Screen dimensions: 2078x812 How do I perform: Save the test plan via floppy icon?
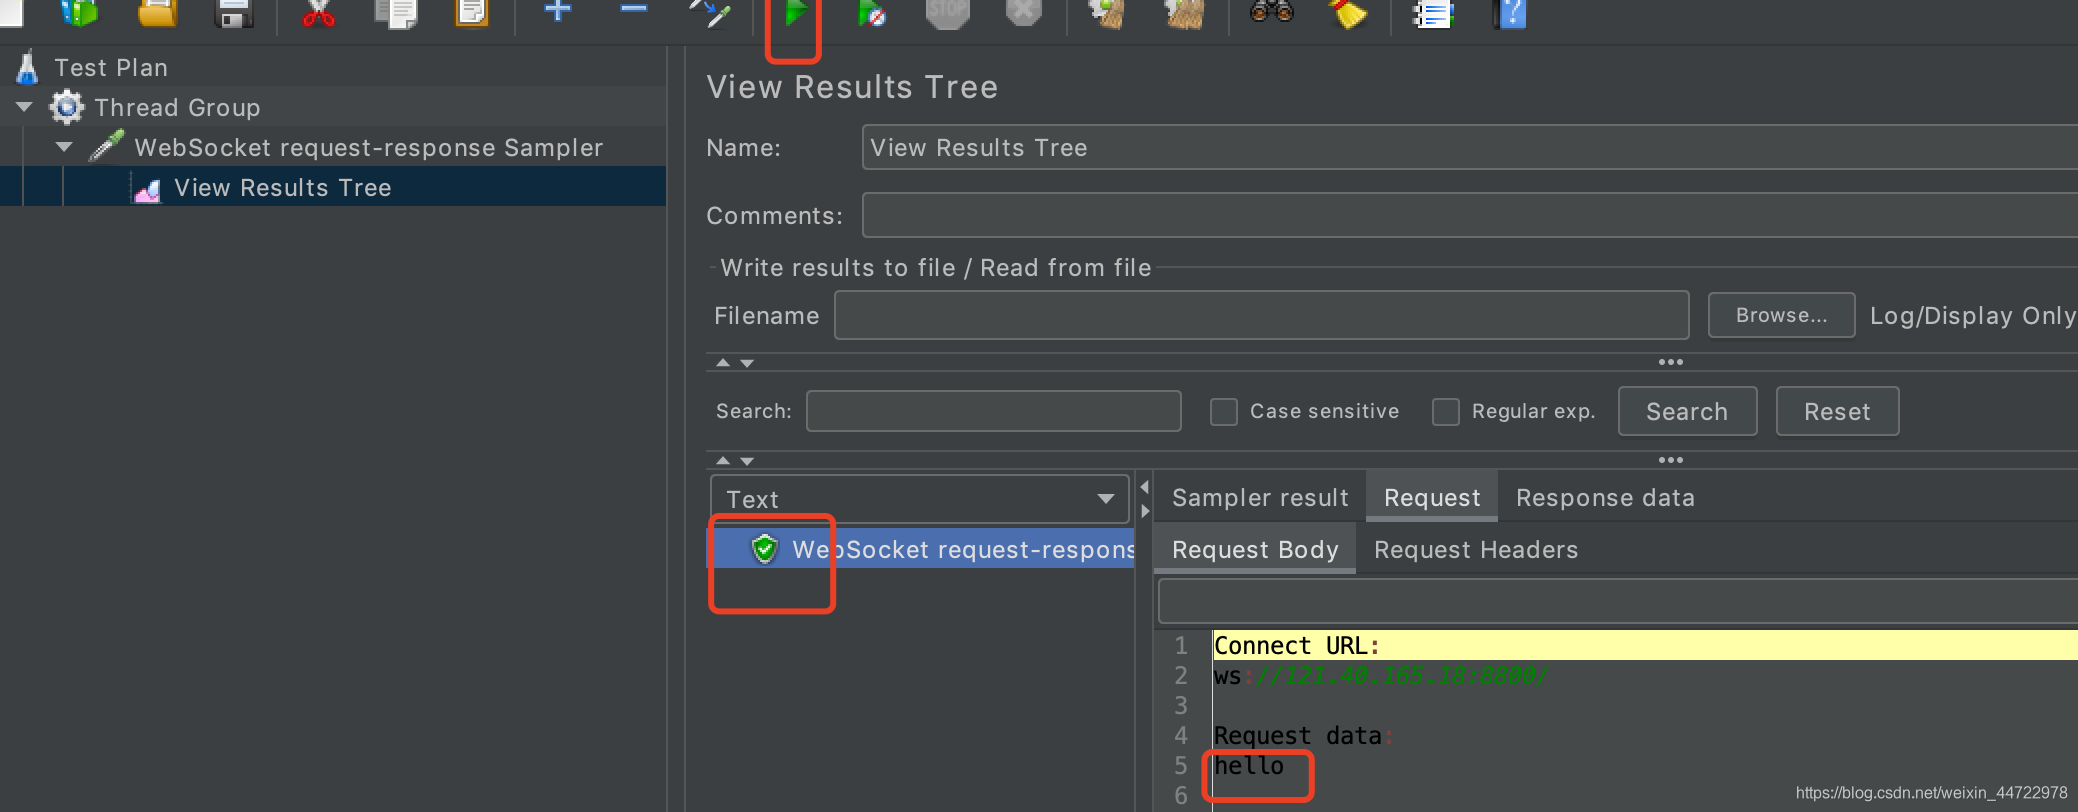tap(234, 12)
